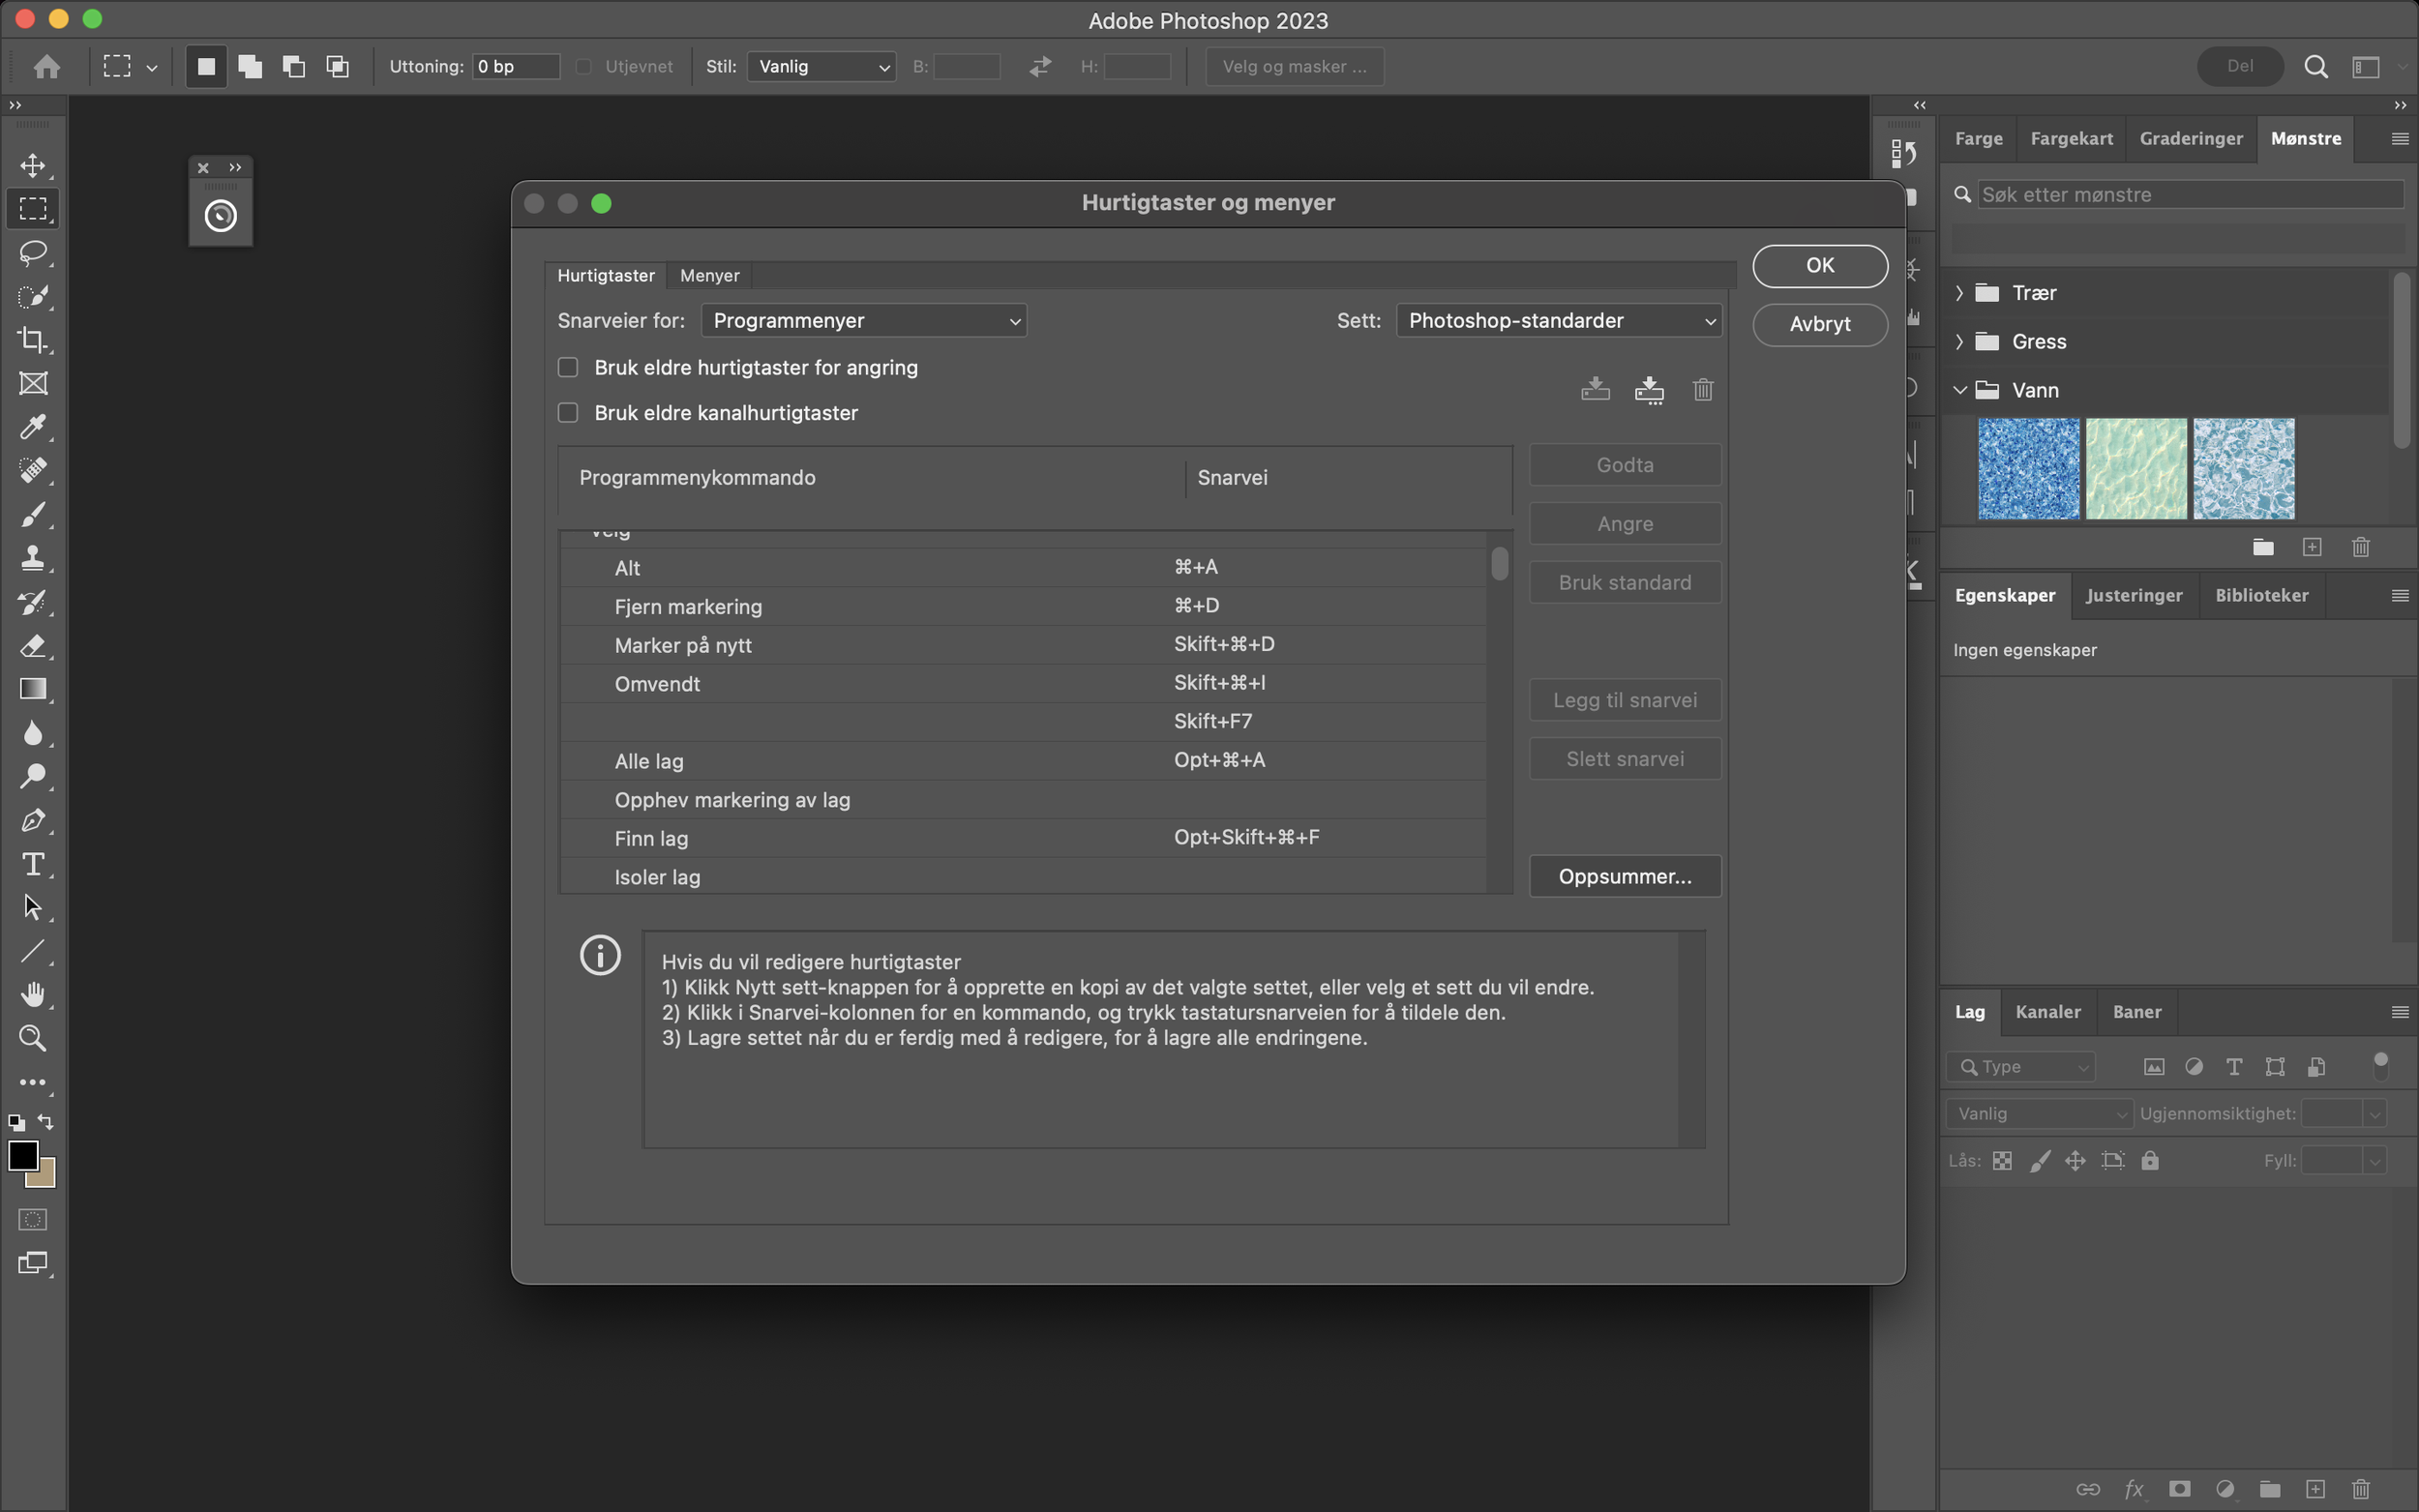
Task: Open the blend mode Vanlig dropdown in Lag panel
Action: [2039, 1113]
